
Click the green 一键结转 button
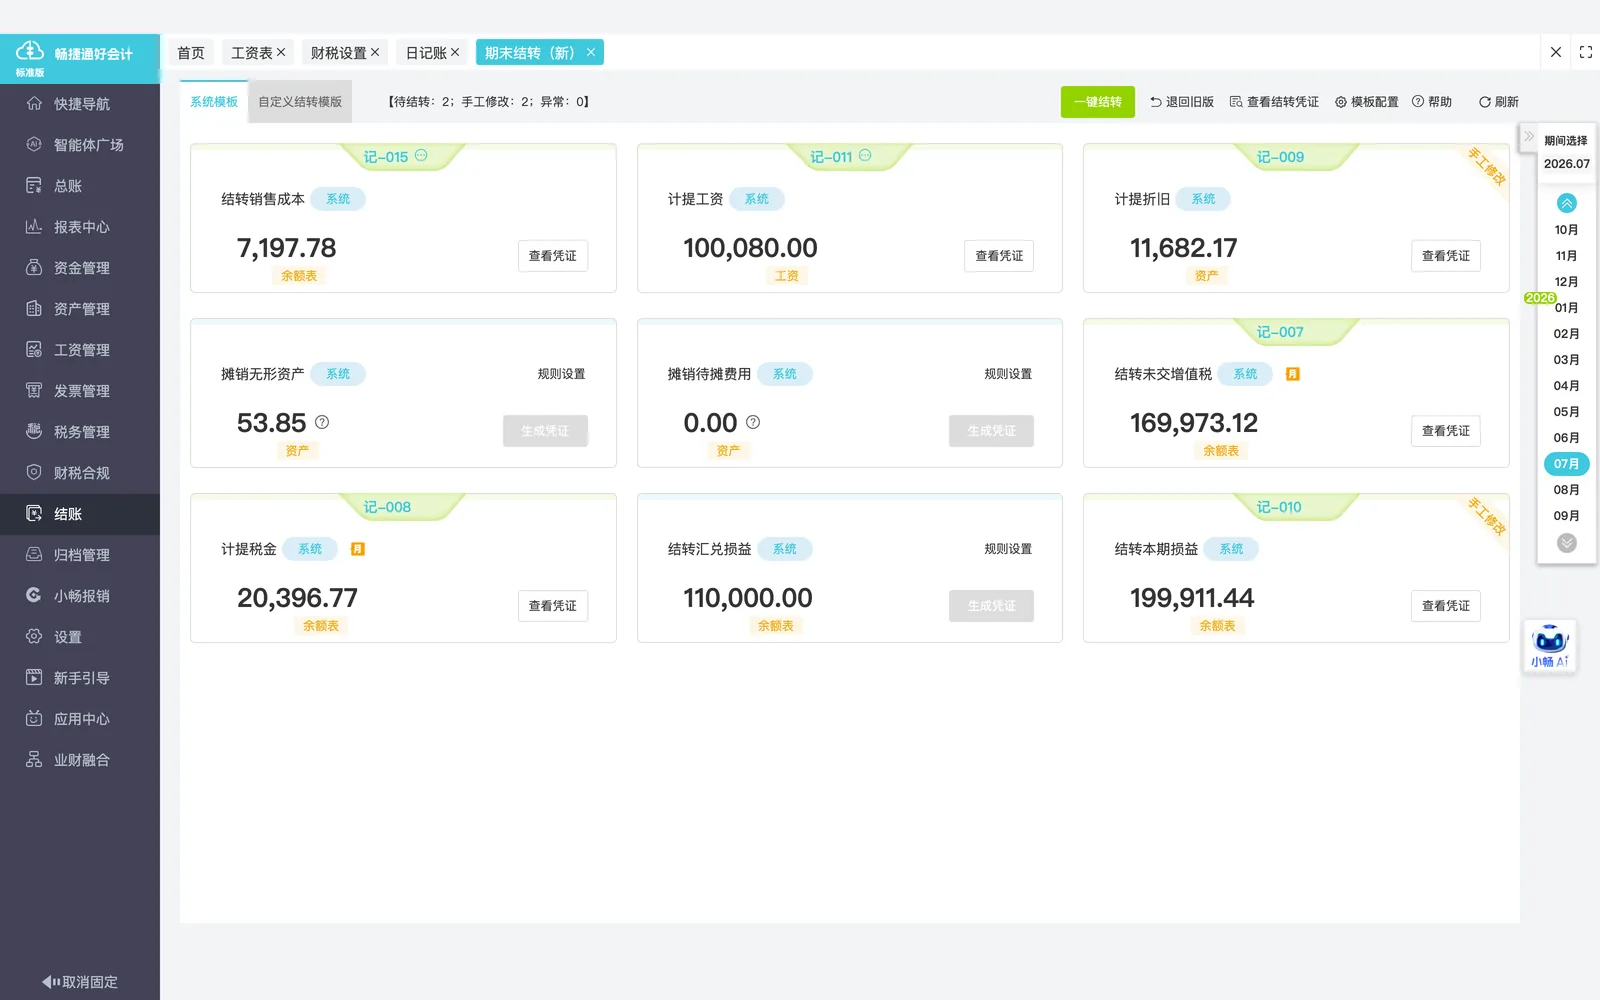[x=1097, y=102]
